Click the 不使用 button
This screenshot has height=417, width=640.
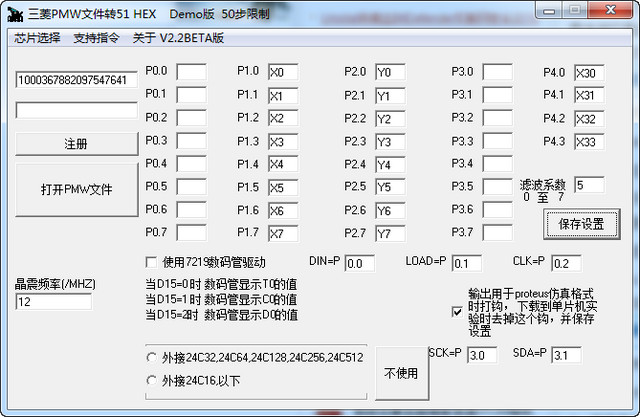(x=401, y=373)
